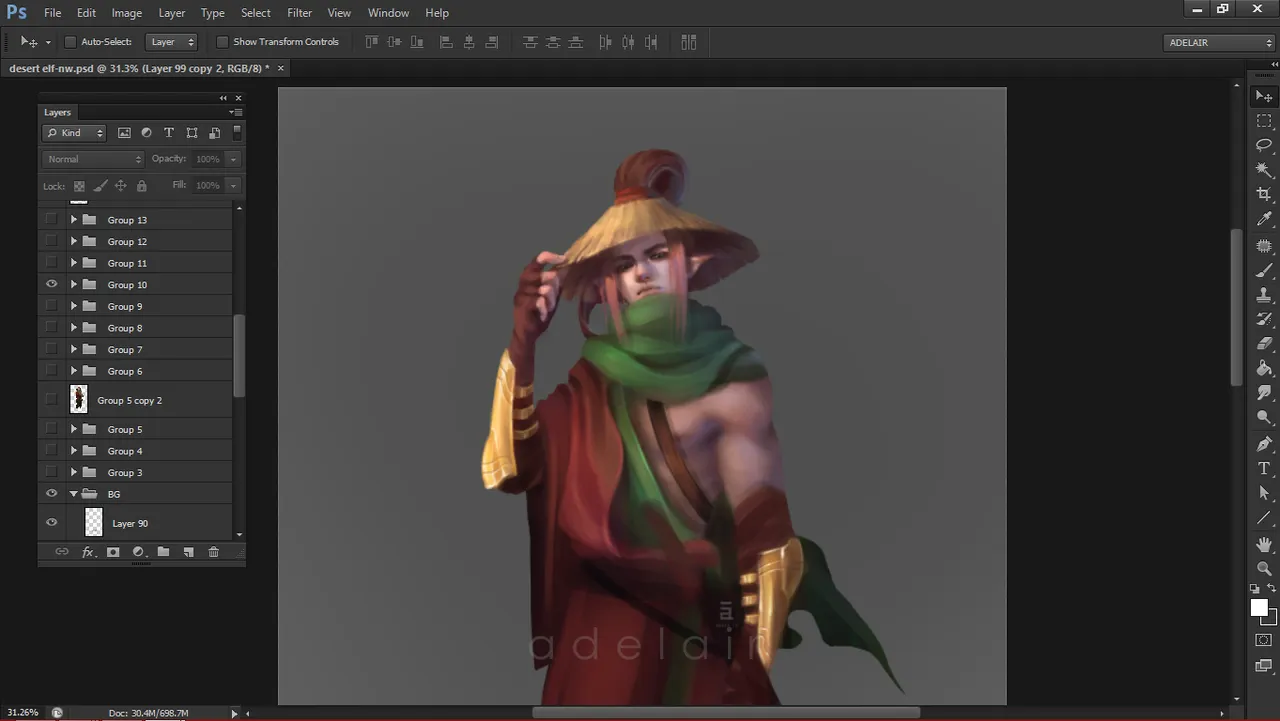The height and width of the screenshot is (721, 1280).
Task: Open the Filter menu
Action: click(299, 13)
